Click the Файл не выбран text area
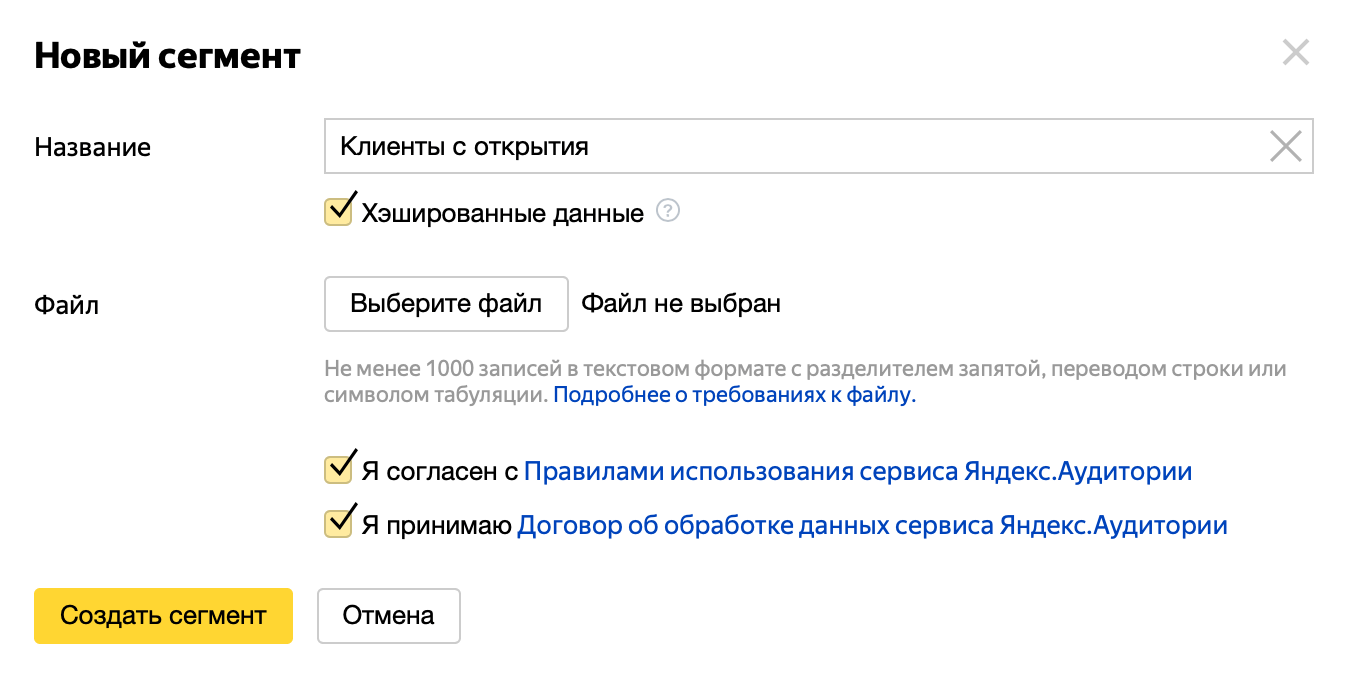 pos(681,304)
